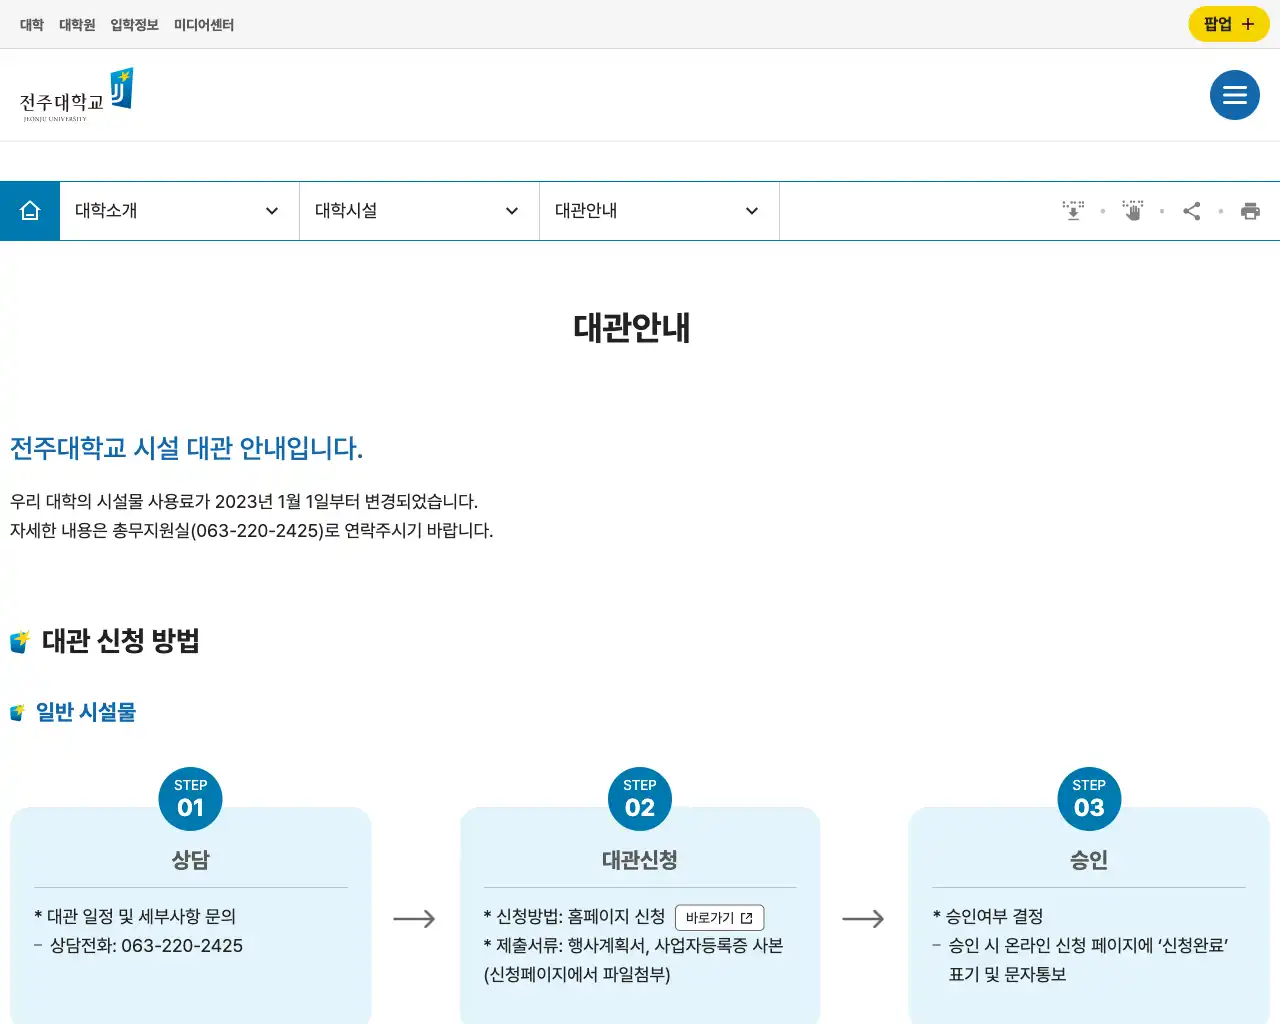Screen dimensions: 1280x1024
Task: Click the 승인여부 결정 line
Action: point(988,917)
